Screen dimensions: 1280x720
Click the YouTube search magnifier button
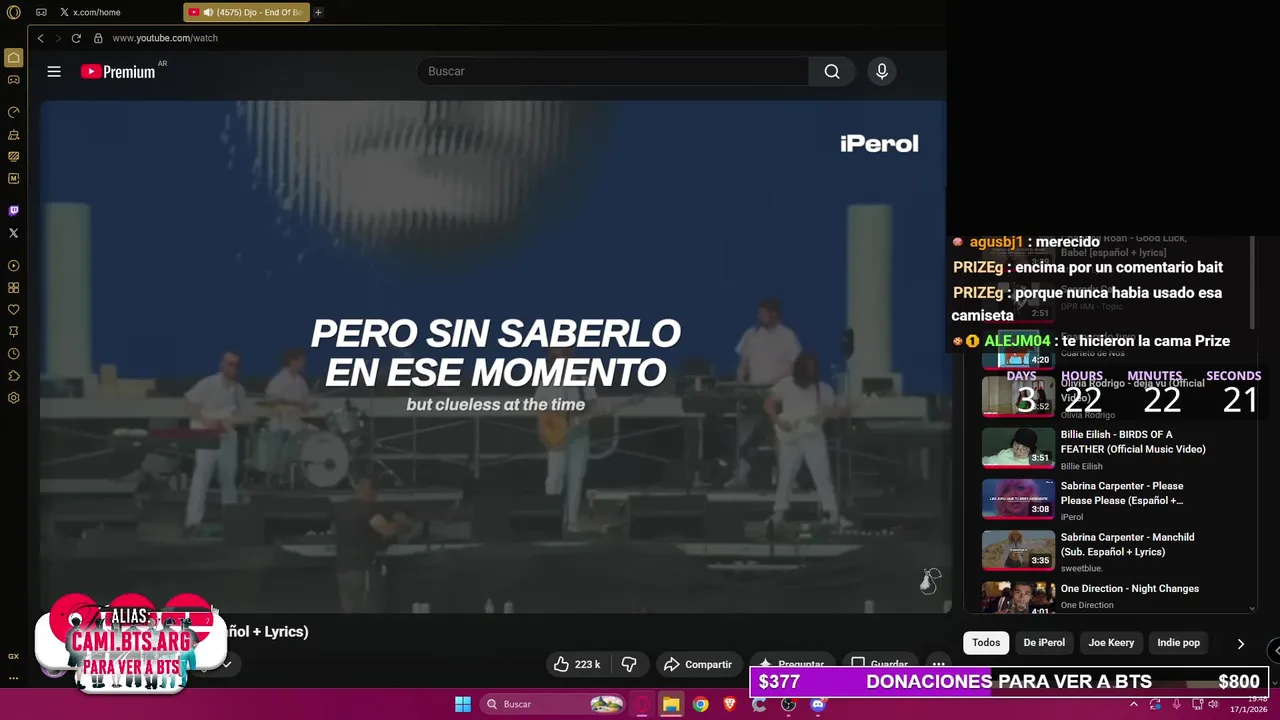832,71
